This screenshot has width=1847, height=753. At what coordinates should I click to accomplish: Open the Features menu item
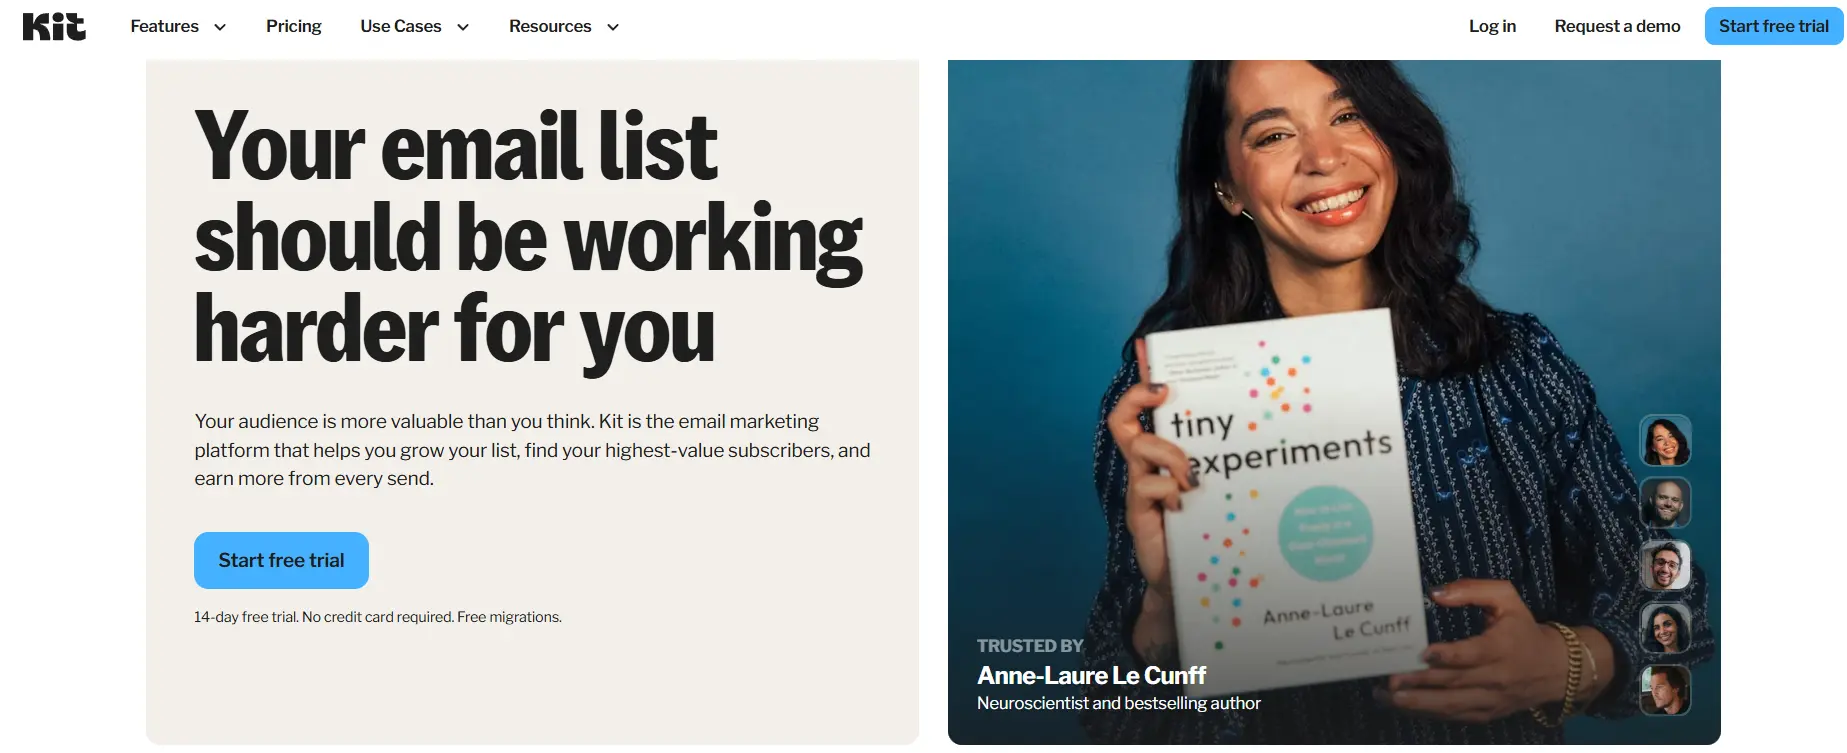[164, 26]
